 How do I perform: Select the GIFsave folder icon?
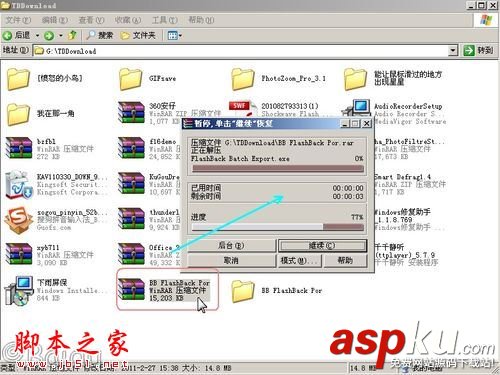(x=130, y=79)
